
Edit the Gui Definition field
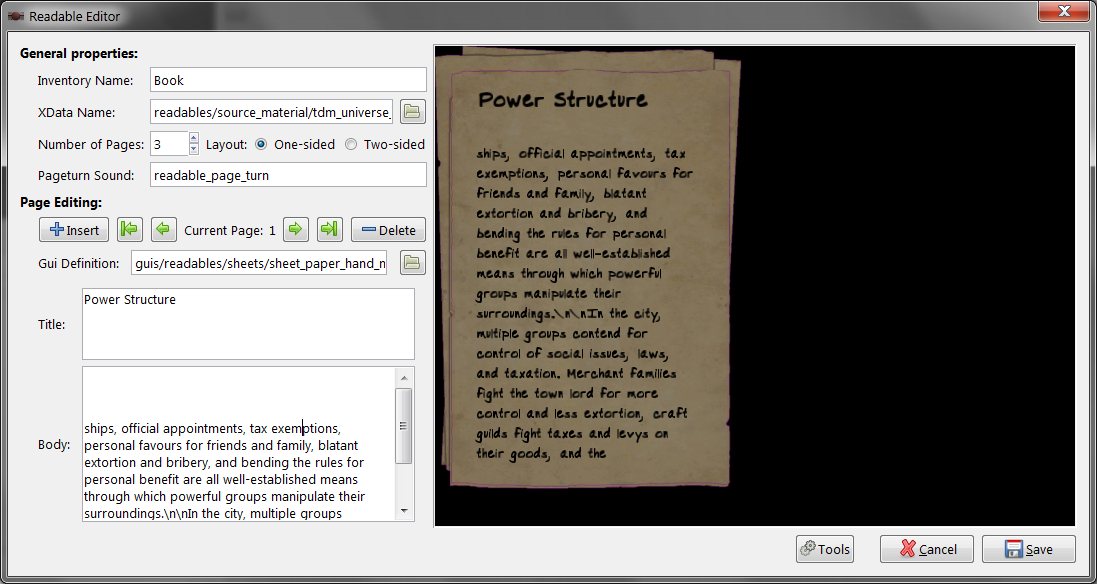[259, 264]
